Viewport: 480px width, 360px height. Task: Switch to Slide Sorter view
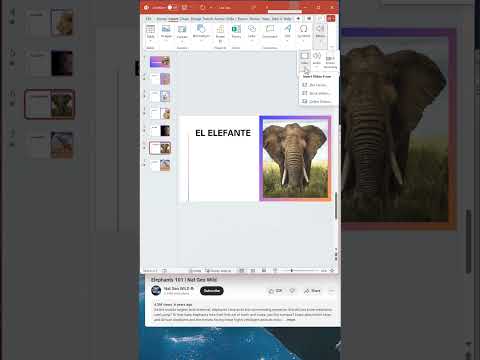[x=253, y=271]
